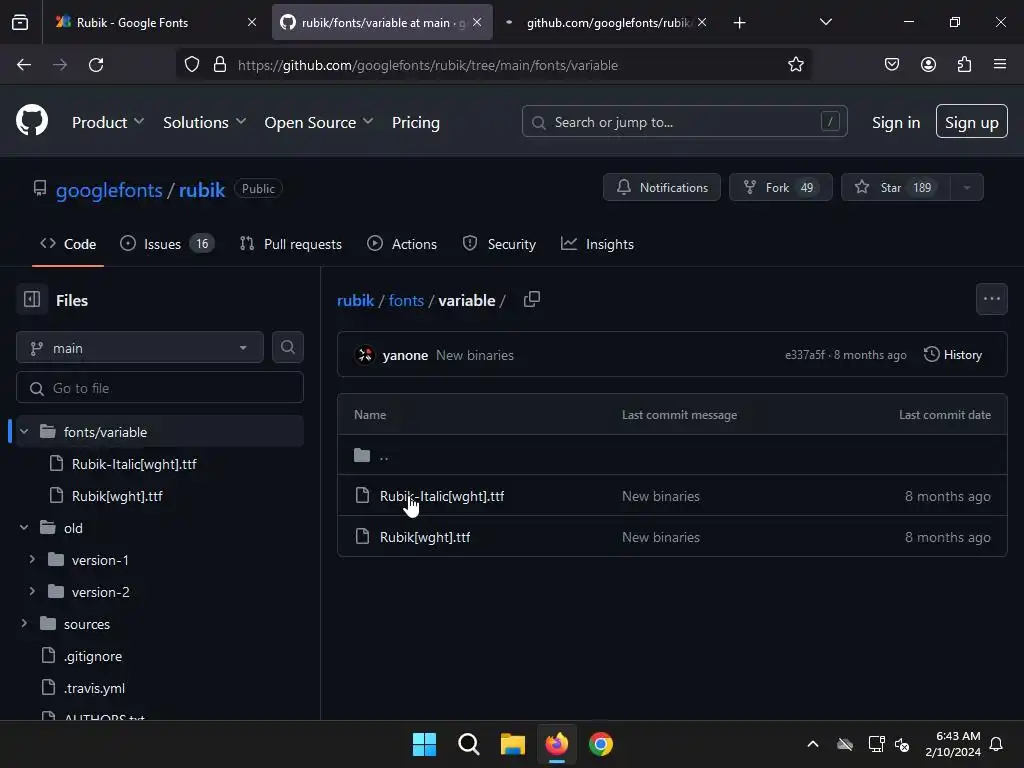Open the Firefox application menu
Image resolution: width=1024 pixels, height=768 pixels.
point(999,64)
